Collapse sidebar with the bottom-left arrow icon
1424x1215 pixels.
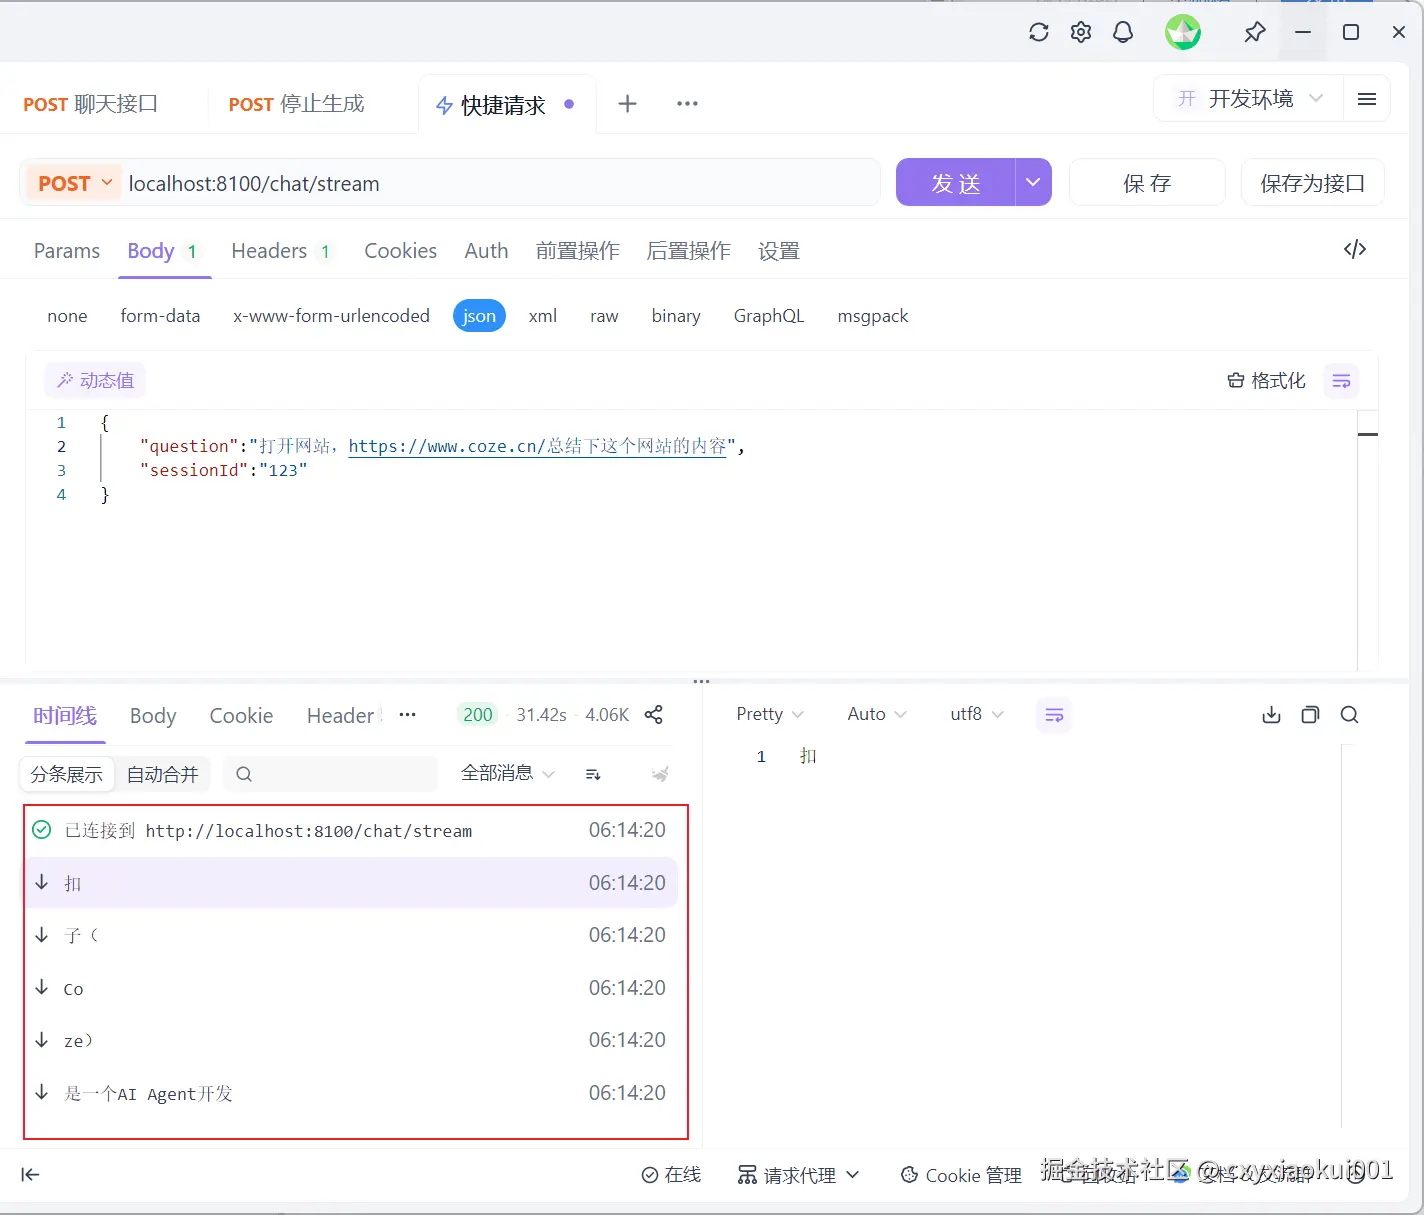point(31,1175)
